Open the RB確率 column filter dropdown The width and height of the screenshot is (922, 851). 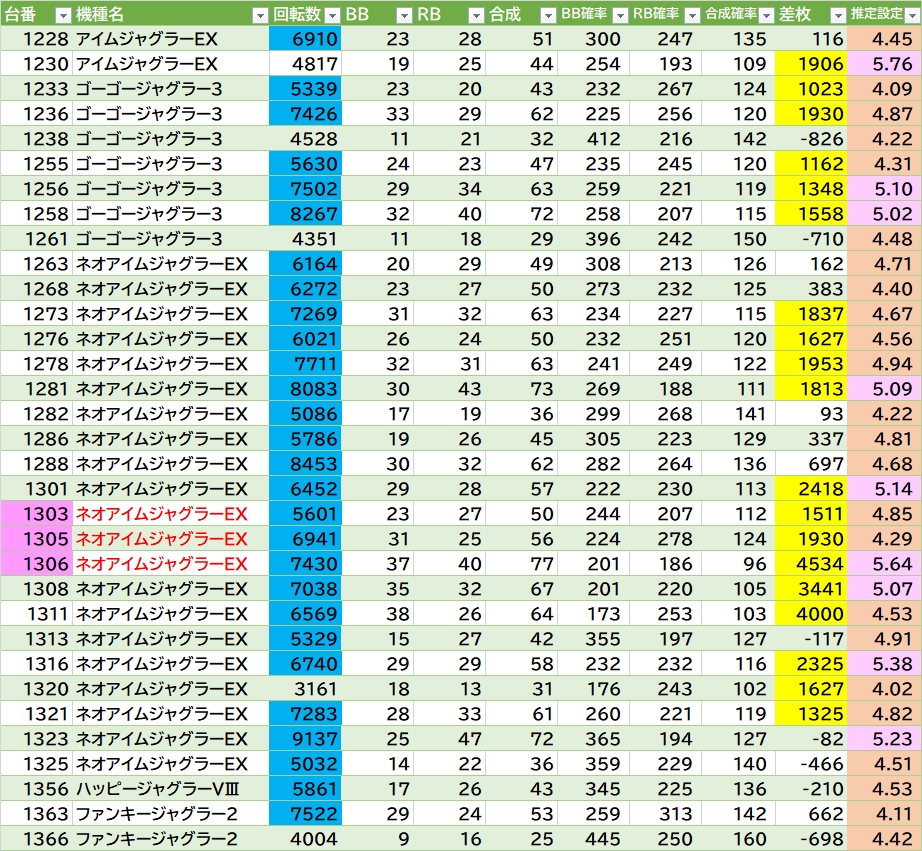point(691,15)
